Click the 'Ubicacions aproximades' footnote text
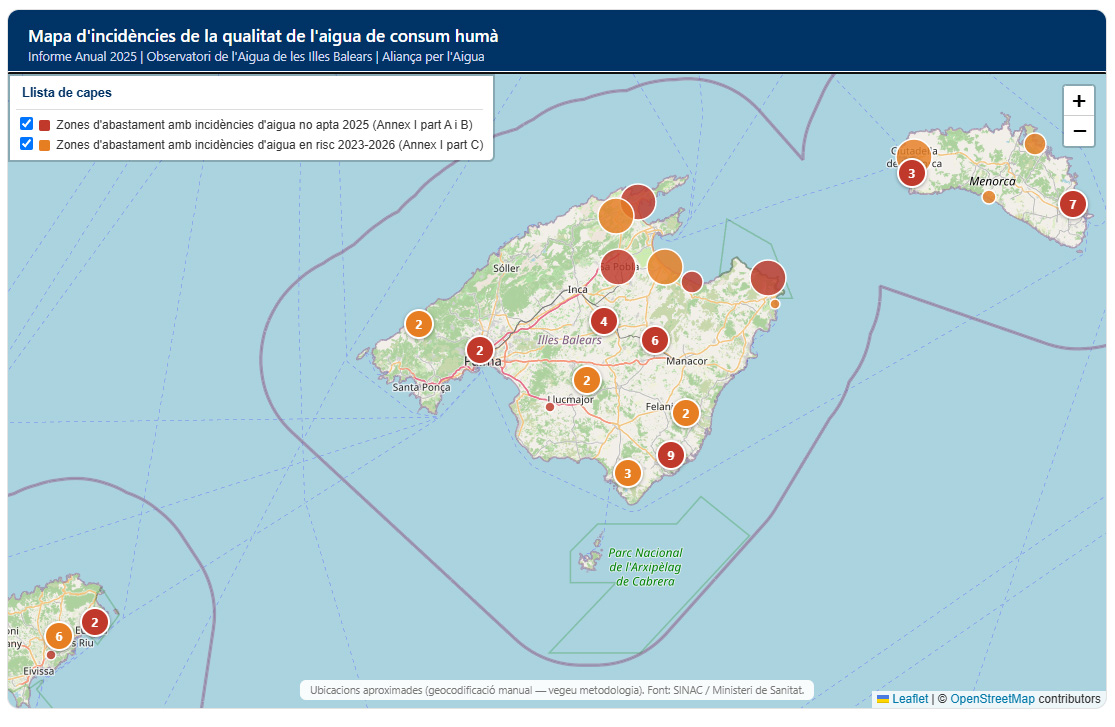The width and height of the screenshot is (1115, 727). [557, 690]
